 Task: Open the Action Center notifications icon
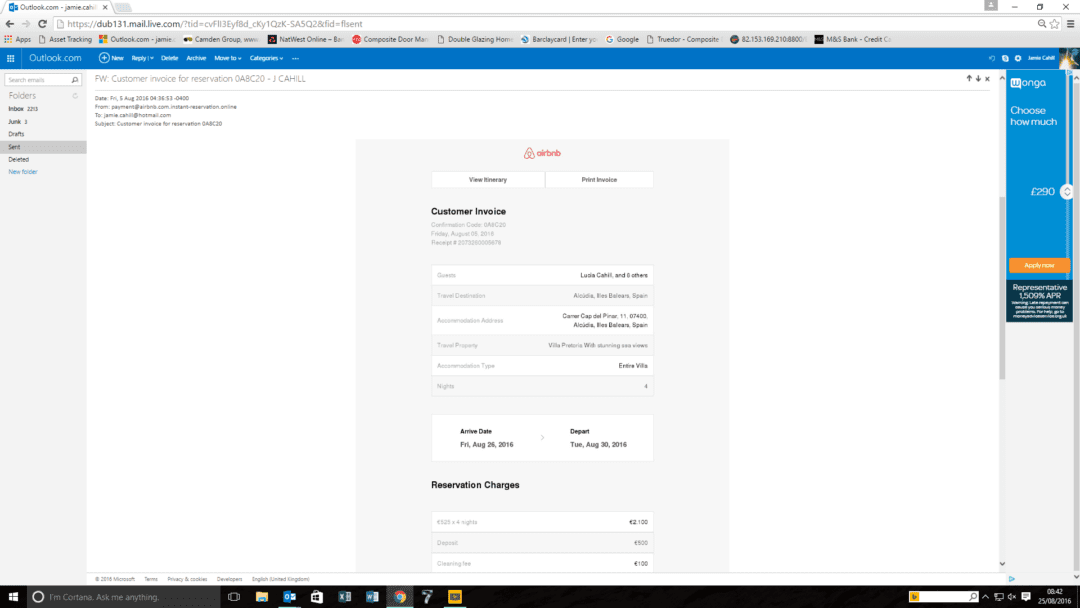point(1026,597)
